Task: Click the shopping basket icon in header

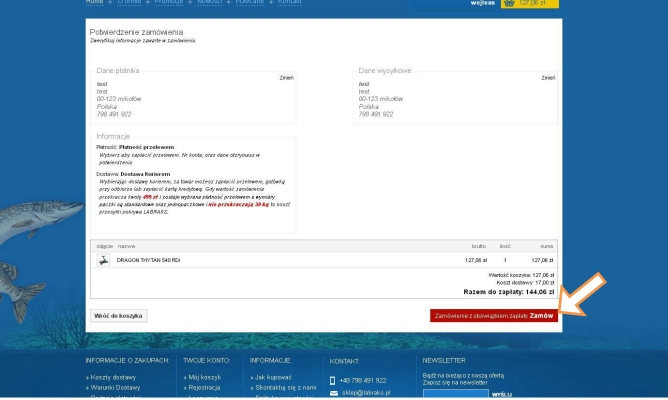Action: pos(509,3)
